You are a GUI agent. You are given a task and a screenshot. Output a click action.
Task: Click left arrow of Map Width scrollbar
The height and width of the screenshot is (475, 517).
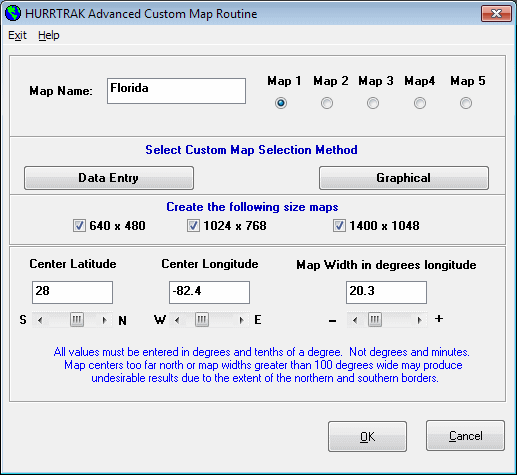(355, 320)
